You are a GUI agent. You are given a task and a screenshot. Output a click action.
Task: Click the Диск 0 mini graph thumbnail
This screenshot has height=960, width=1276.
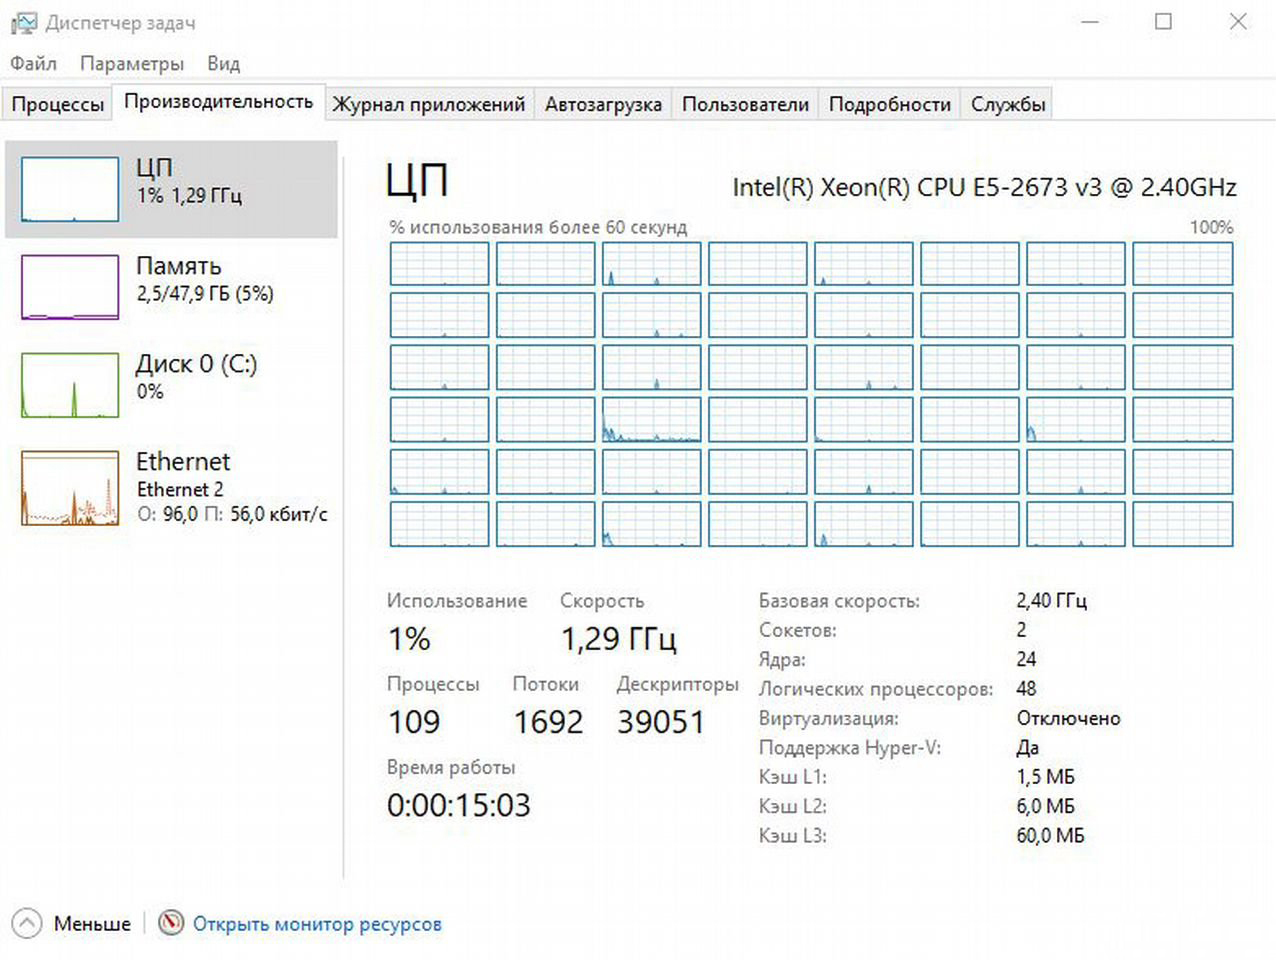point(70,385)
